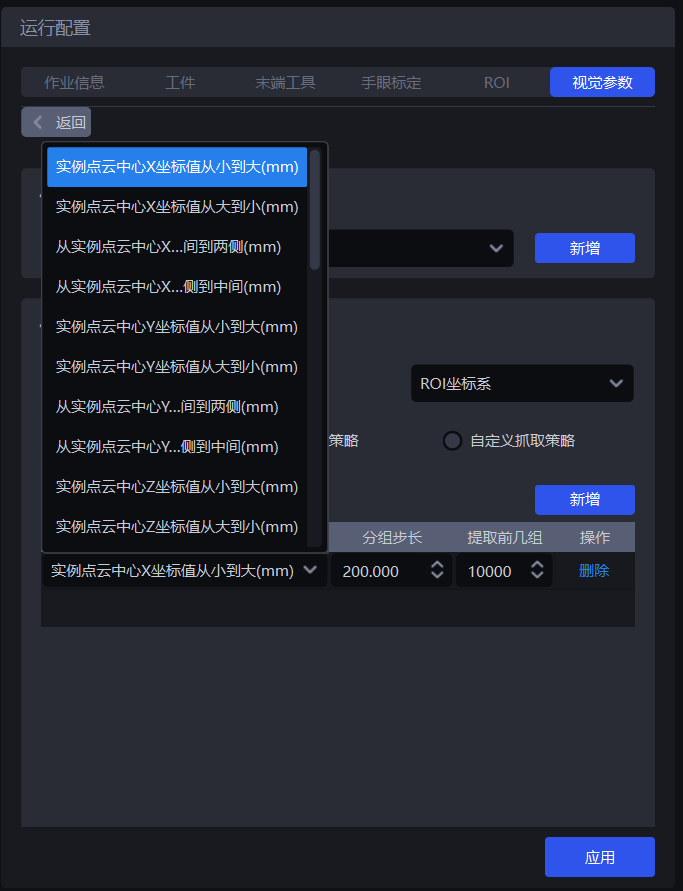Switch to the 手眼标定 tab
The height and width of the screenshot is (891, 683).
391,82
